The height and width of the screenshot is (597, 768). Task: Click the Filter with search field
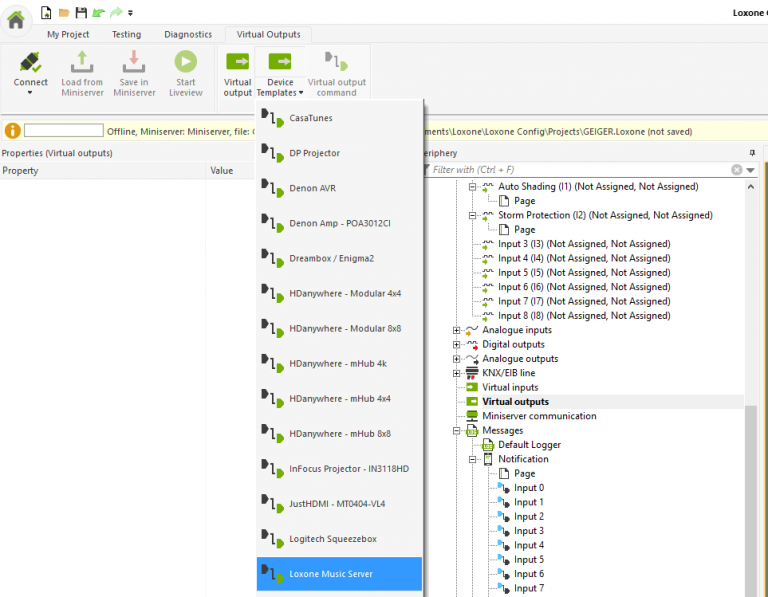580,170
